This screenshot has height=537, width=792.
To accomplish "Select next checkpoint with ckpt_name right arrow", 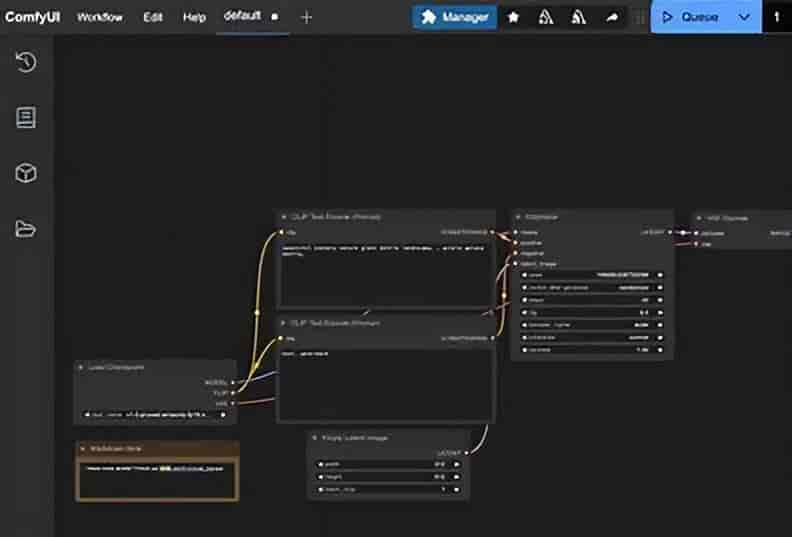I will 223,415.
